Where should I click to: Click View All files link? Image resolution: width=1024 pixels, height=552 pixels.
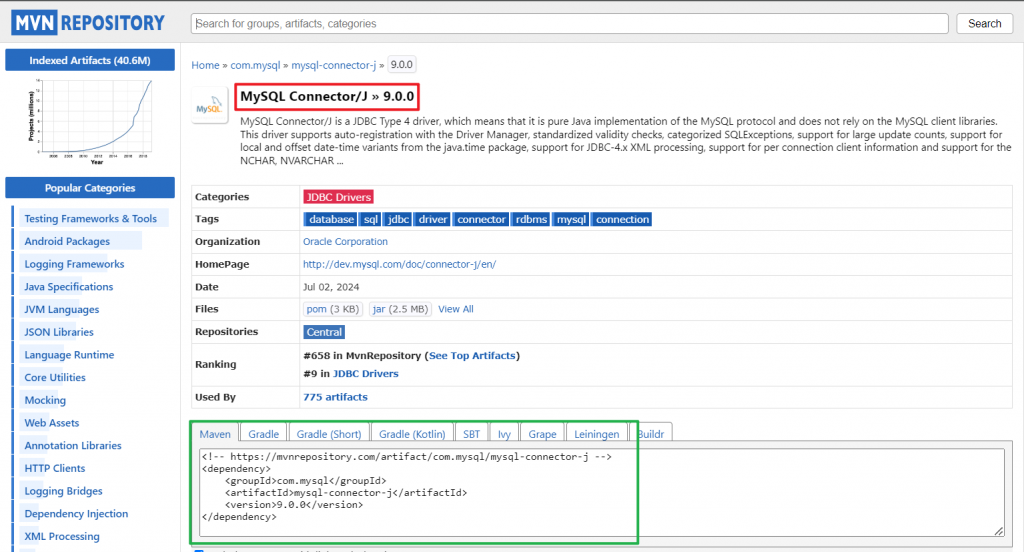click(x=456, y=309)
